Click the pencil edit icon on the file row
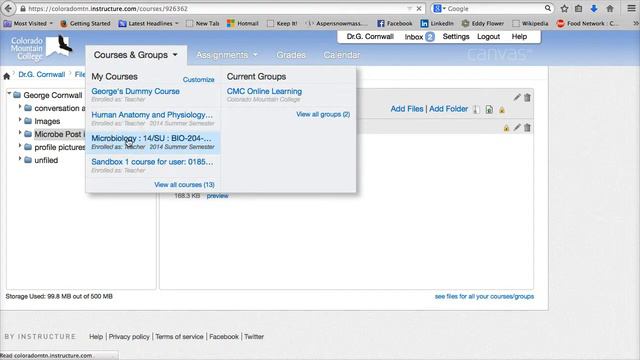The width and height of the screenshot is (640, 360). tap(517, 127)
